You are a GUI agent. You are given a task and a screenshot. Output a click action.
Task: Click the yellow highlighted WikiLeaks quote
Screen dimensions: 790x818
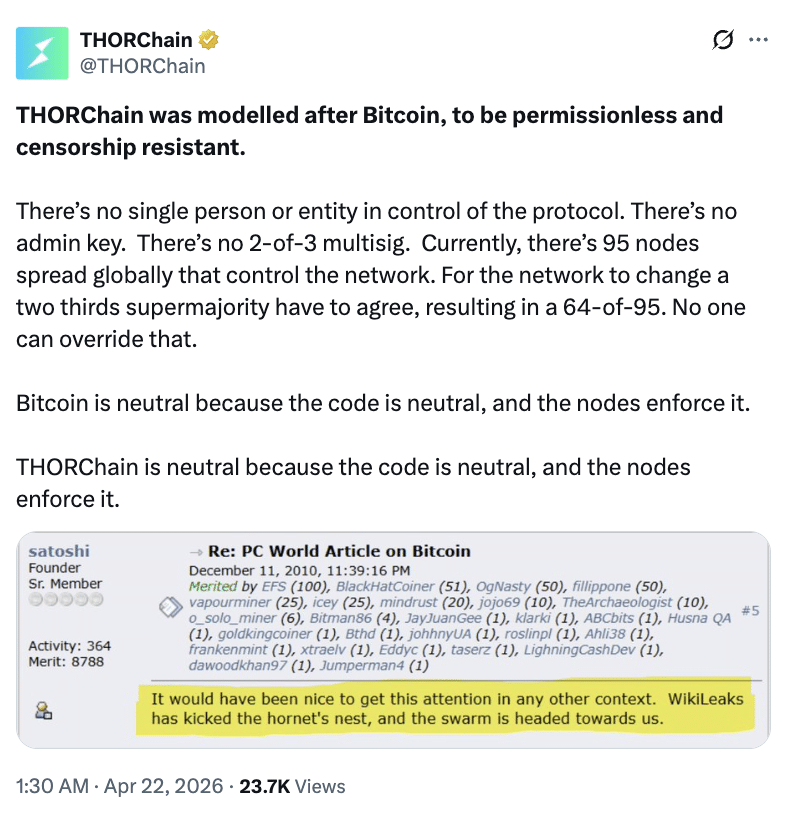point(447,708)
